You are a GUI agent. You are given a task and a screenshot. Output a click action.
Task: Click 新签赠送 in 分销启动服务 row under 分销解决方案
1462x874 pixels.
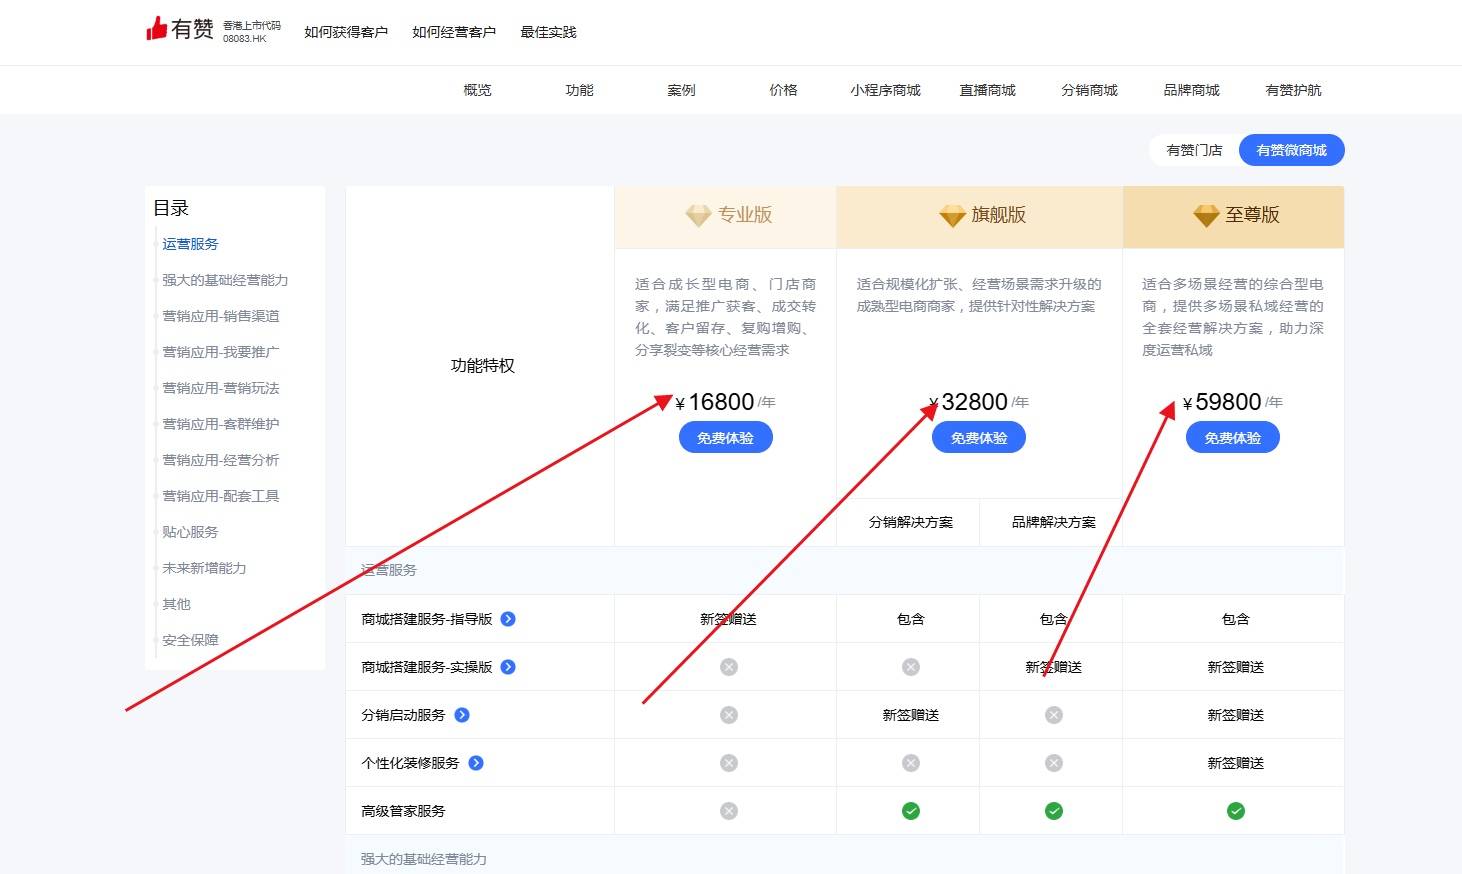pos(911,715)
